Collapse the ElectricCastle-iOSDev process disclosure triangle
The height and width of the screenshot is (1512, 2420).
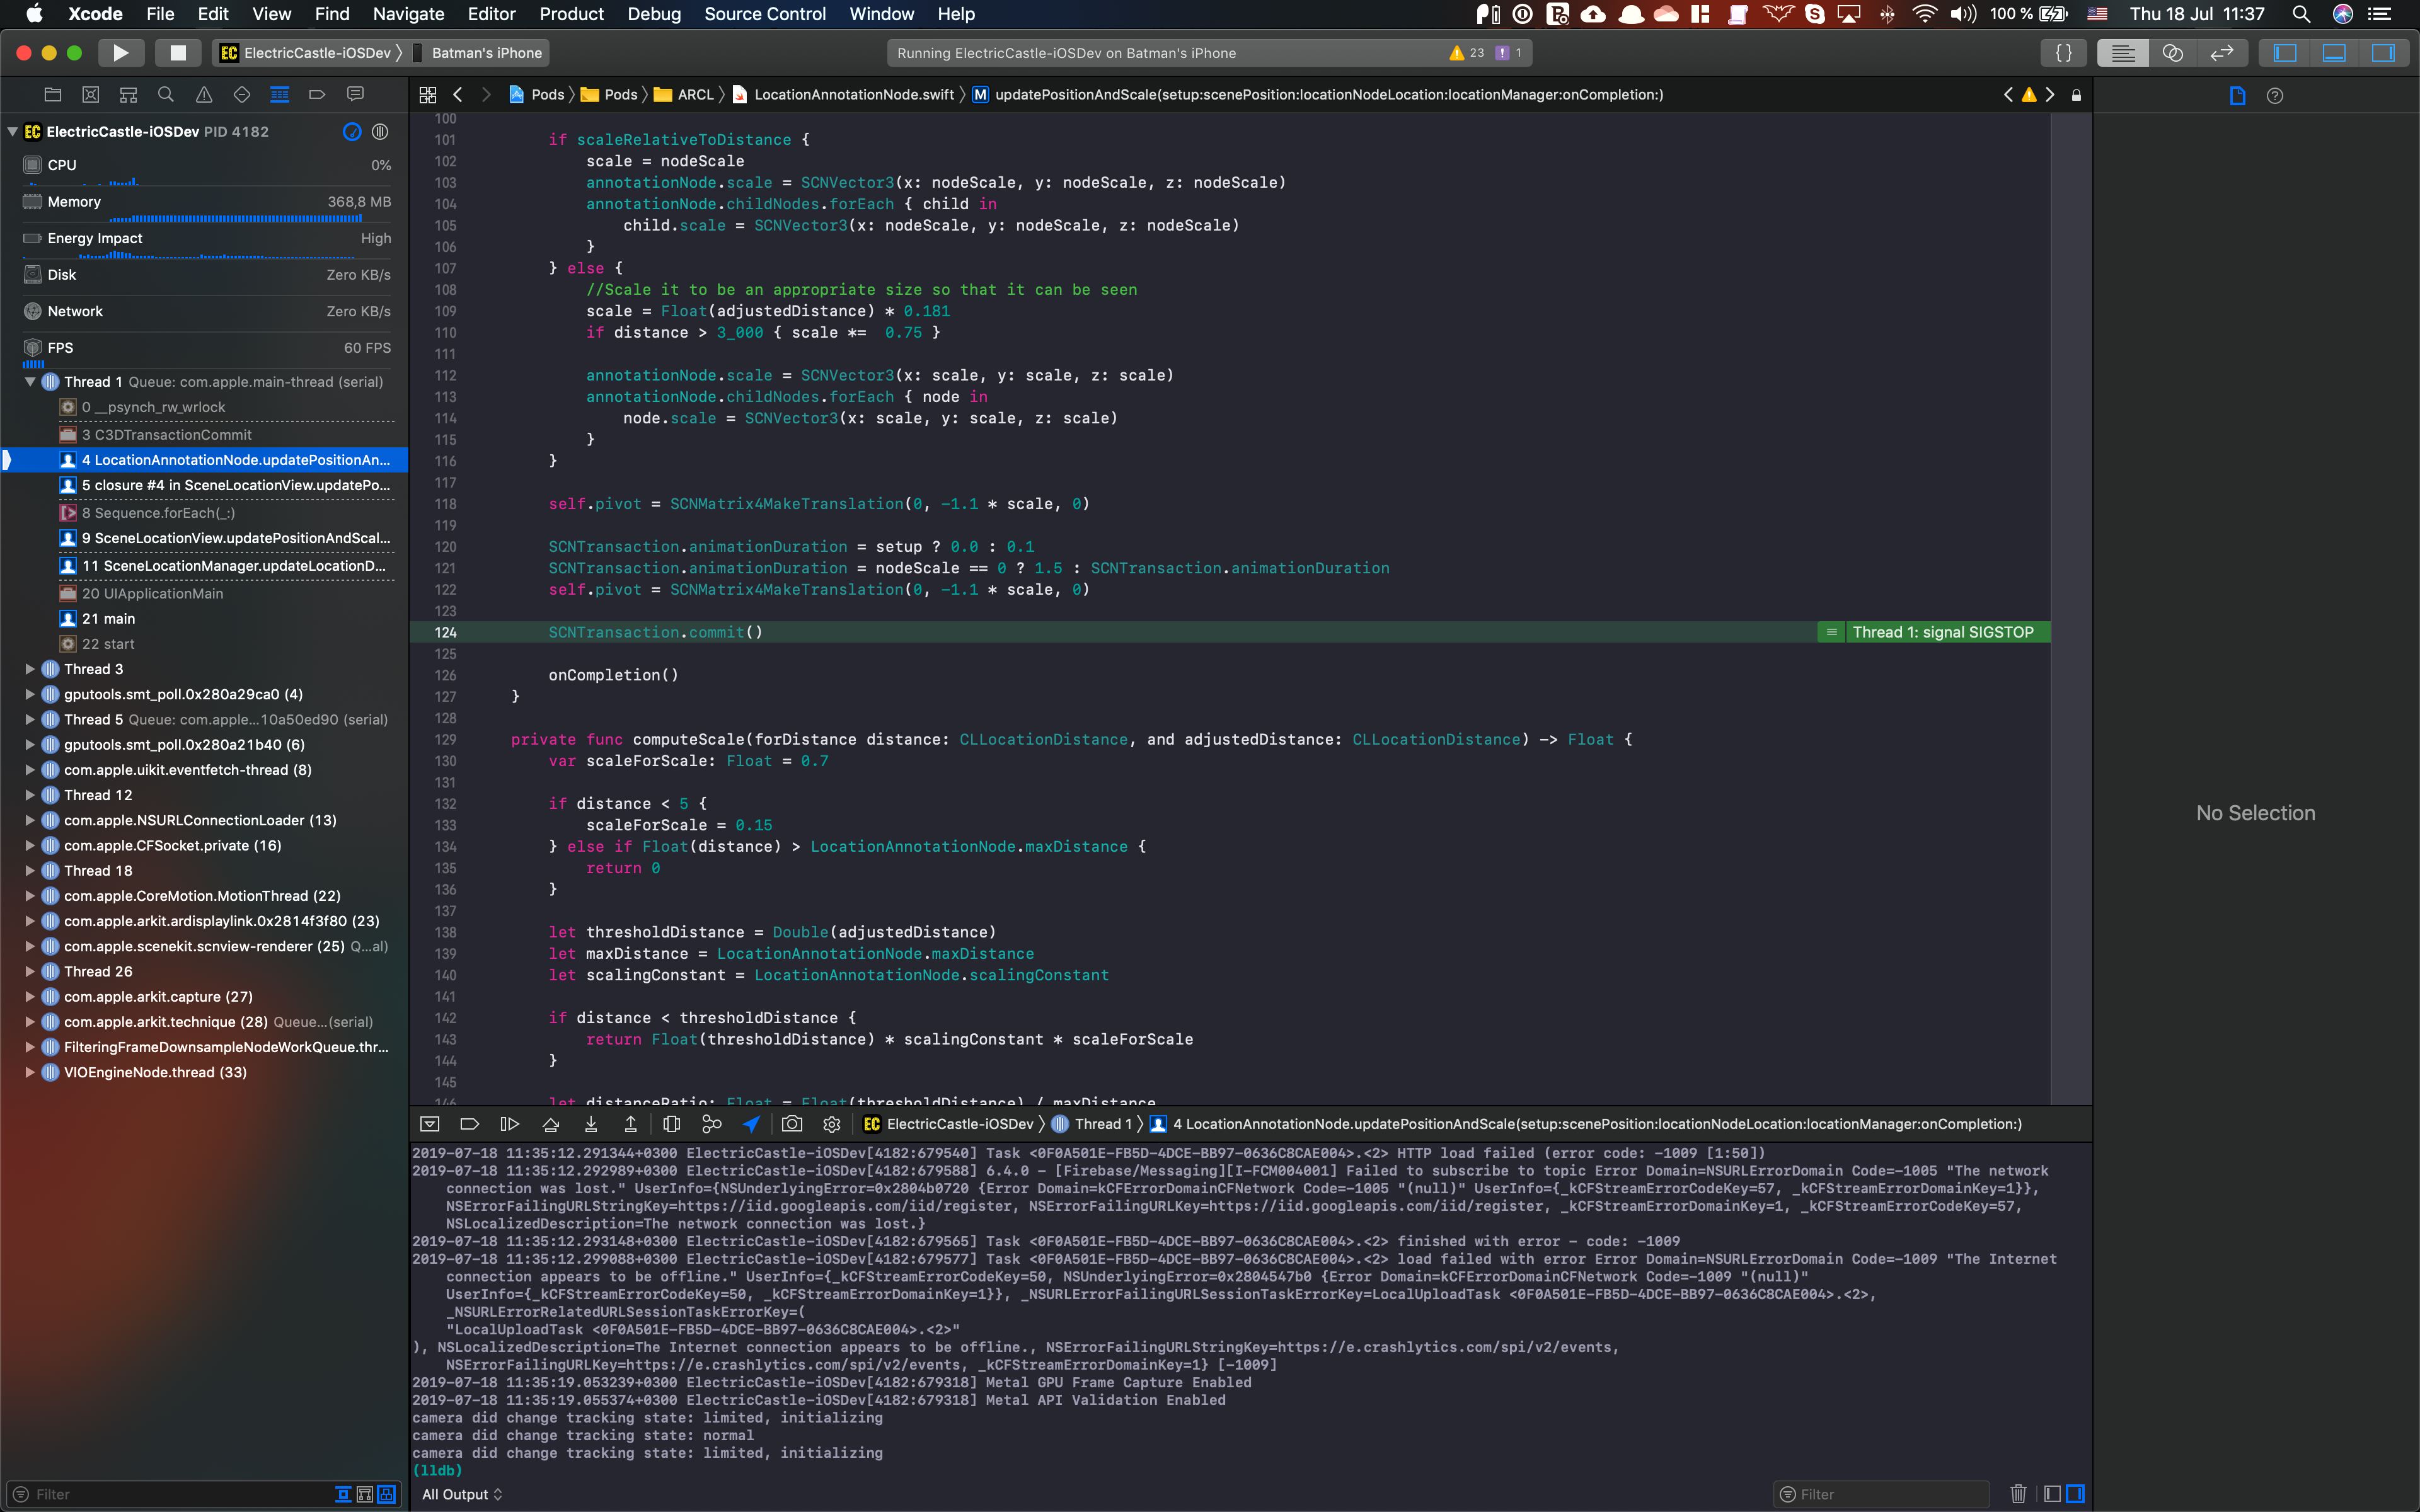12,131
